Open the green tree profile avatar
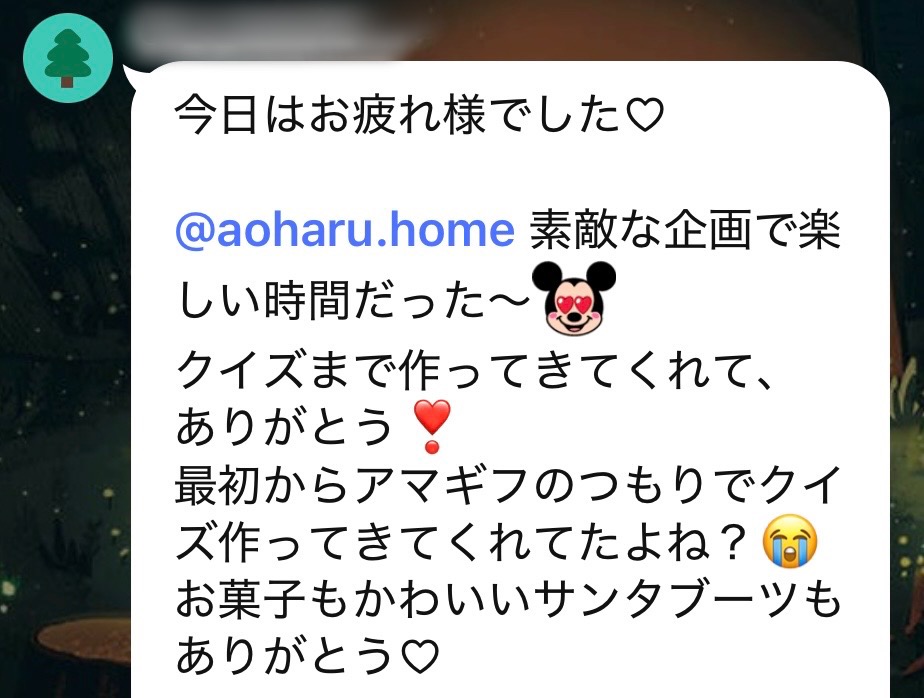The image size is (924, 698). tap(68, 58)
